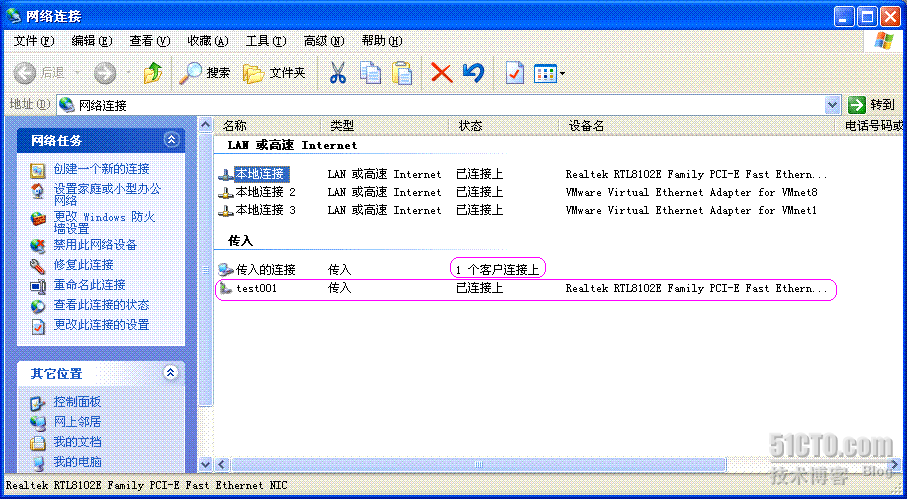Click 更改此连接的设置 link
The image size is (907, 499).
(101, 325)
